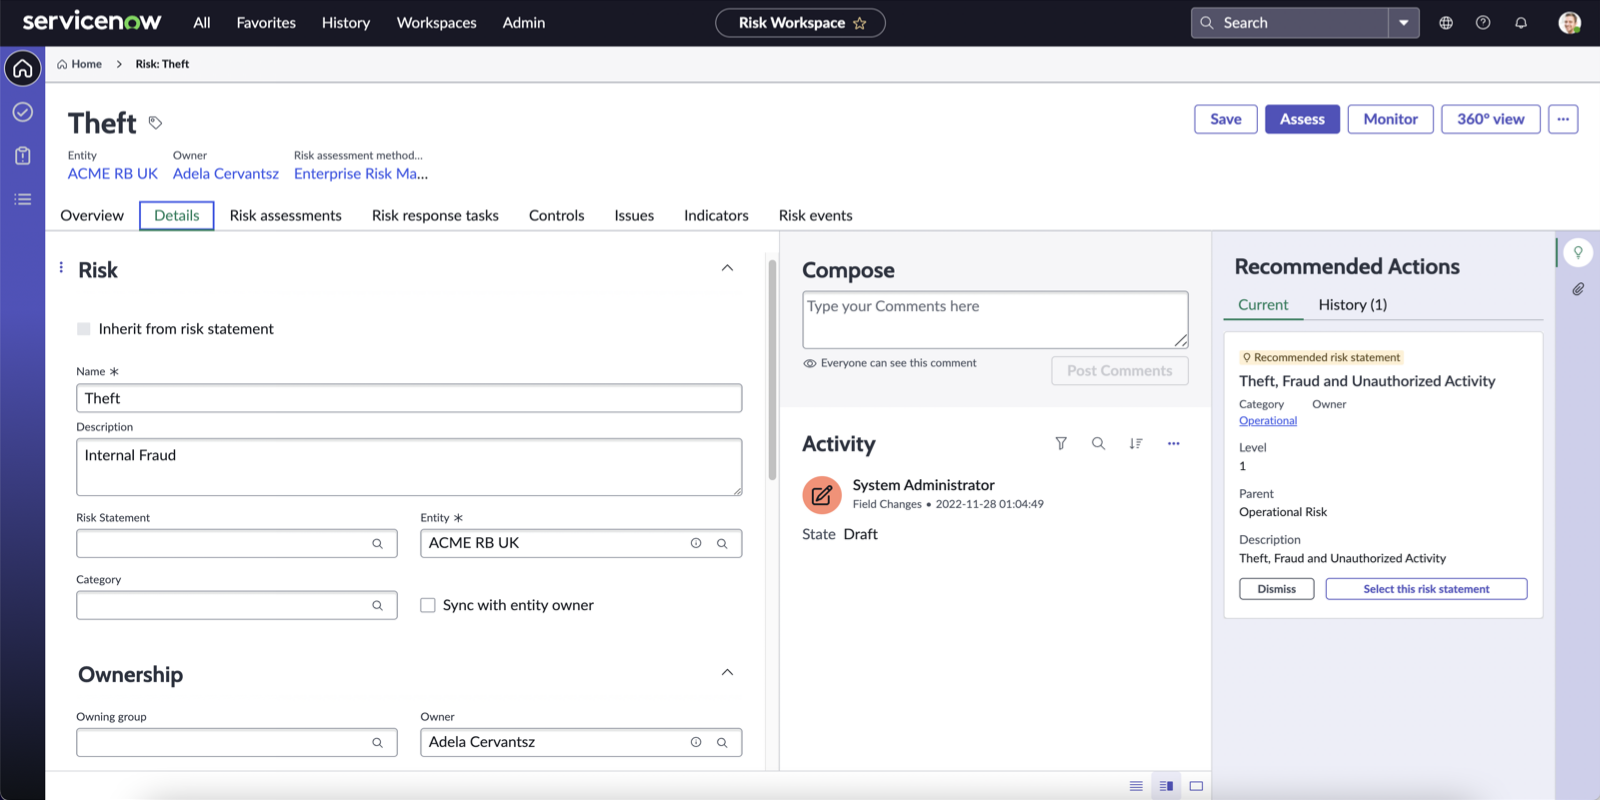Sort the Activity stream entries
Screen dimensions: 1600x800
tap(1136, 444)
